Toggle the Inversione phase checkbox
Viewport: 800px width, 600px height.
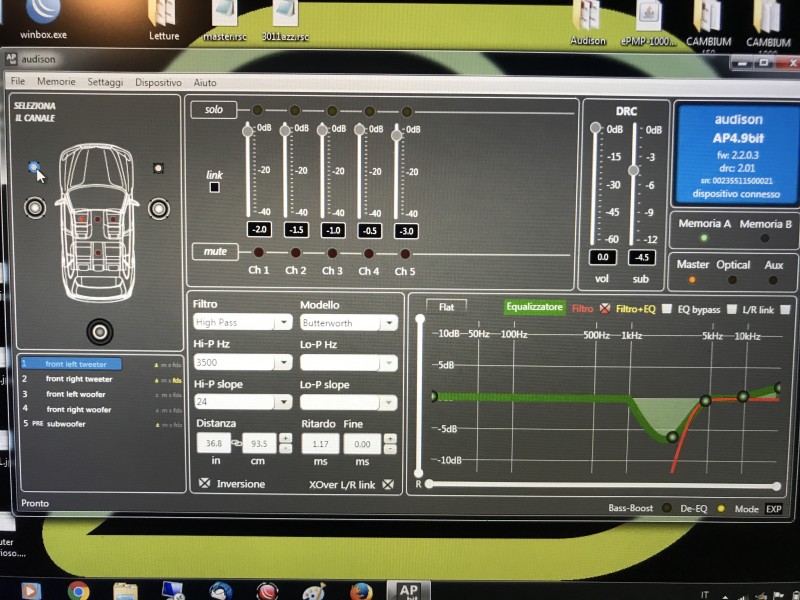(x=204, y=483)
